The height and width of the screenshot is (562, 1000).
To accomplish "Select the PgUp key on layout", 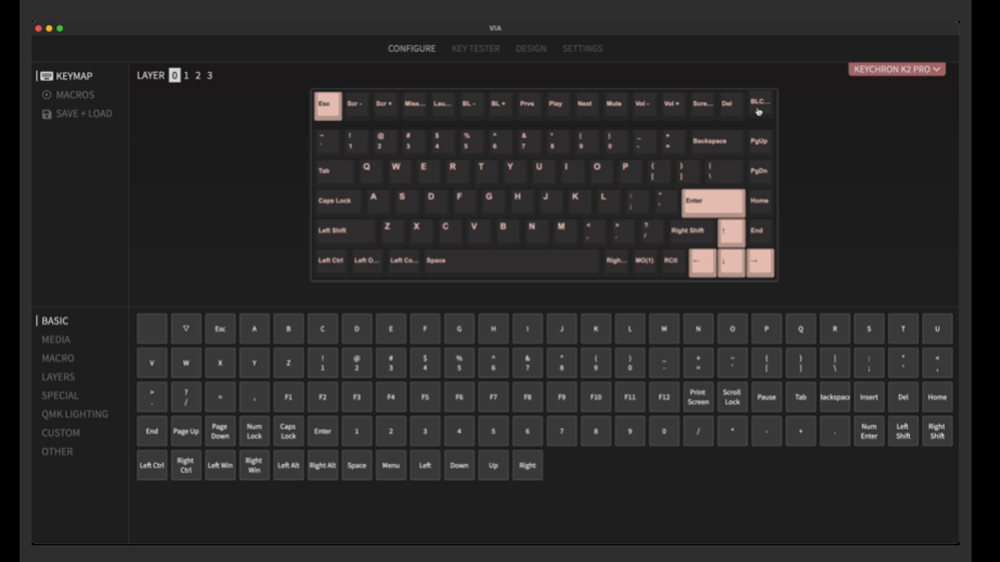I will click(760, 143).
